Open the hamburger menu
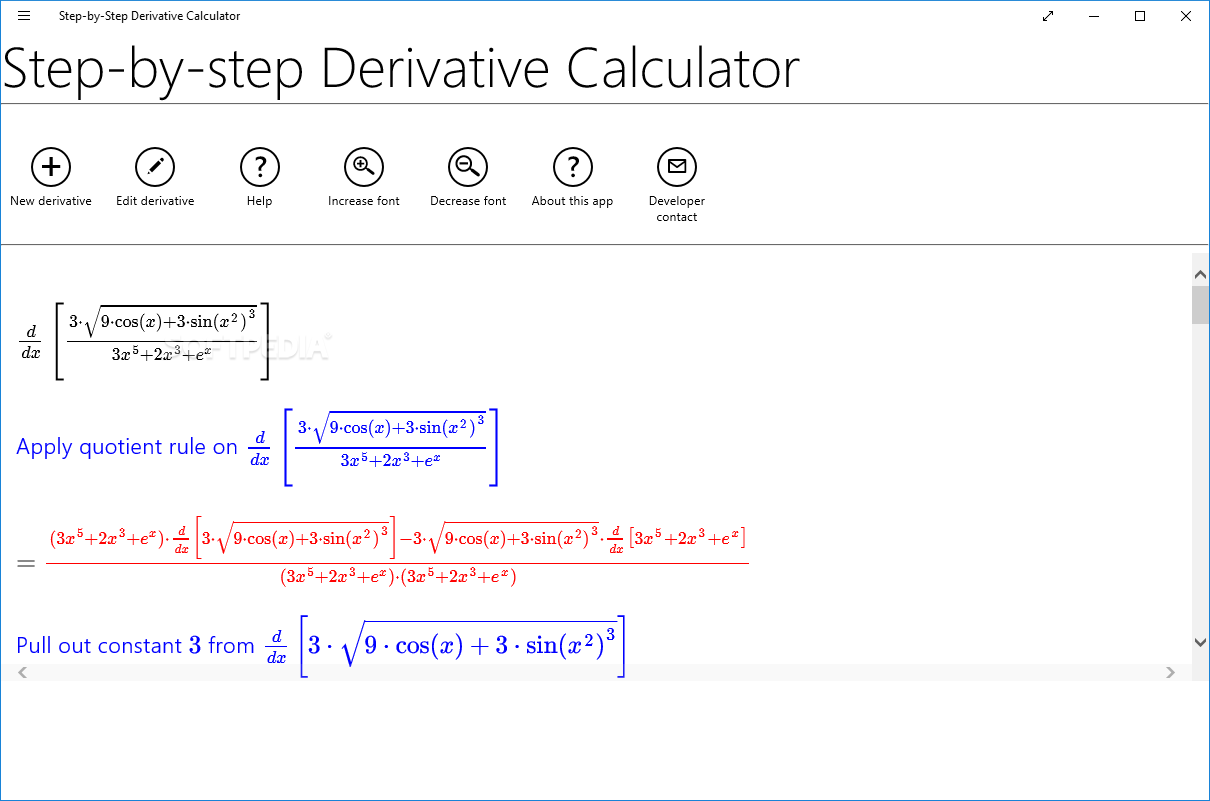The width and height of the screenshot is (1210, 801). (x=24, y=16)
